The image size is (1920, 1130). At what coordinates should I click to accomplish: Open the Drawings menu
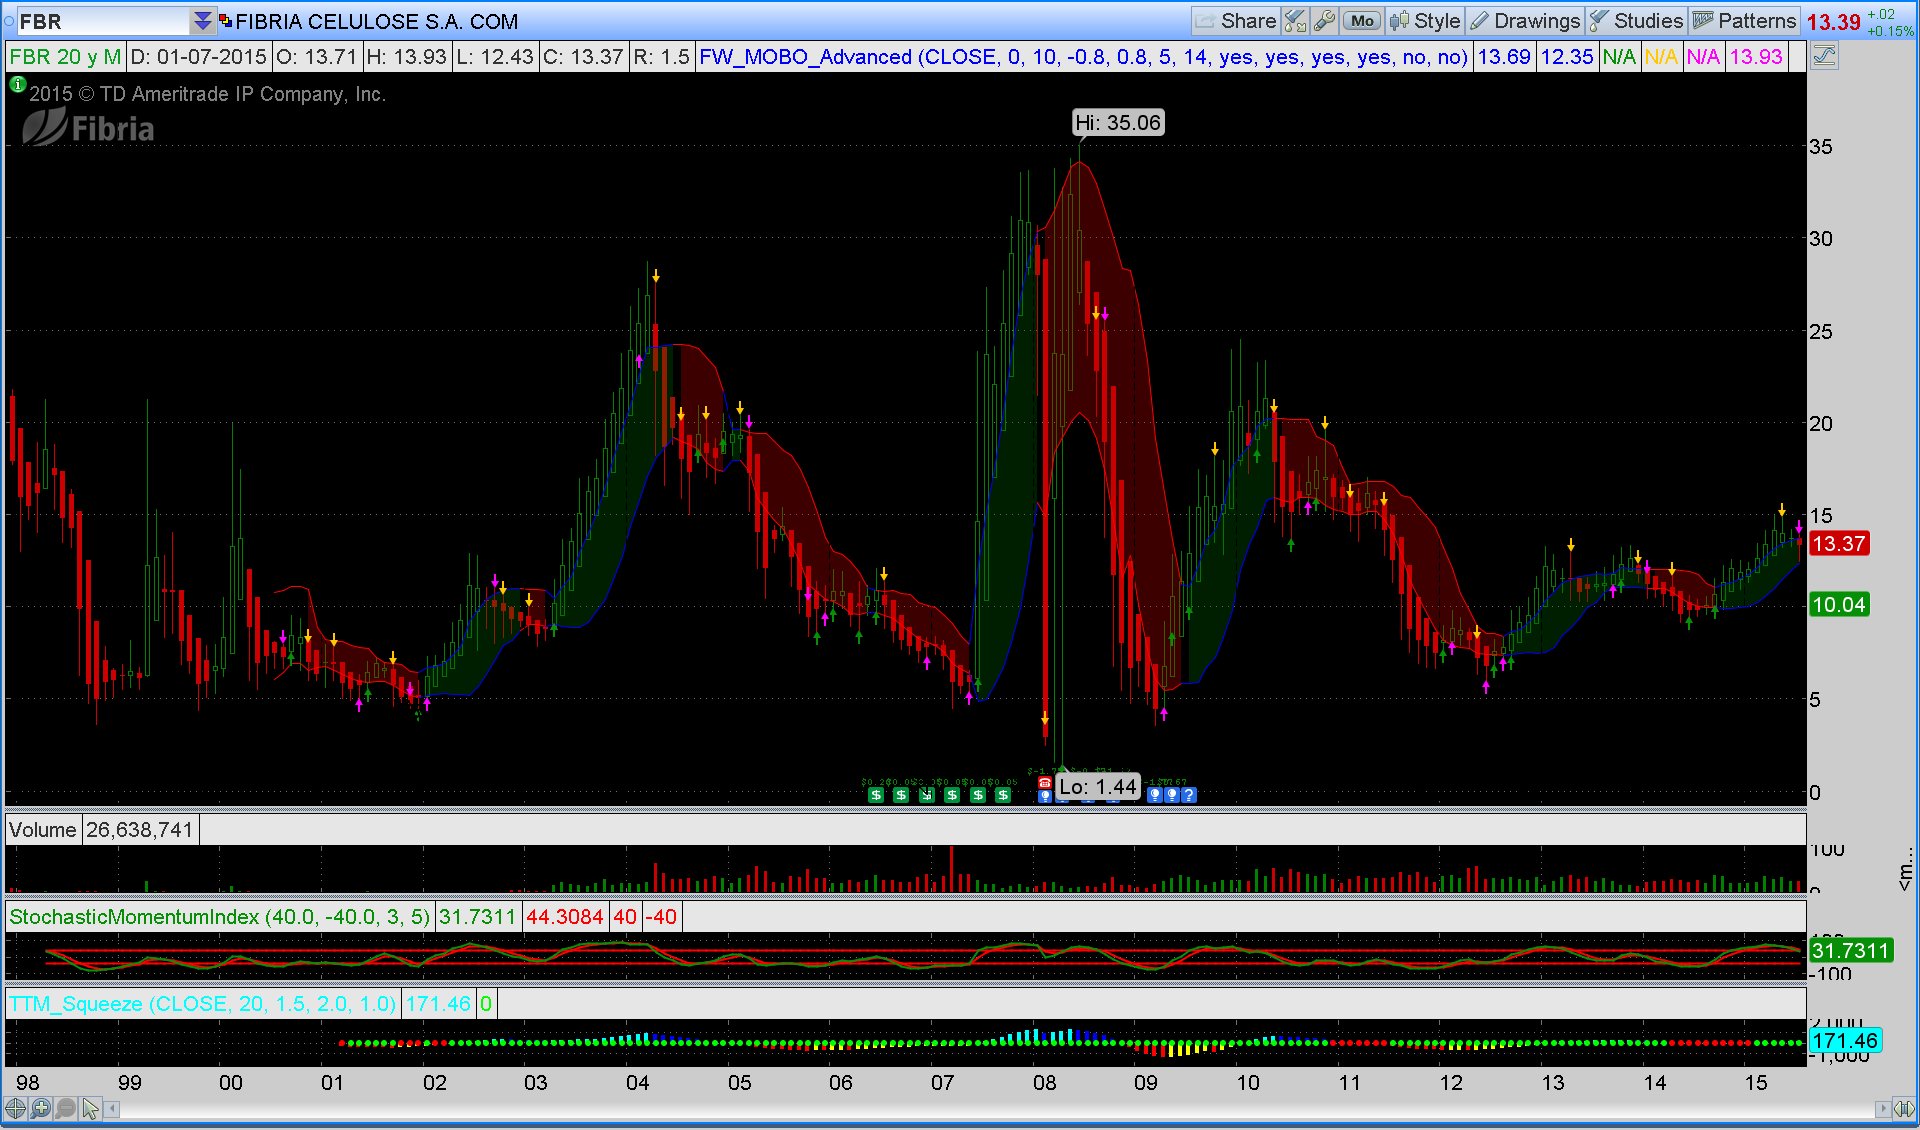1526,21
